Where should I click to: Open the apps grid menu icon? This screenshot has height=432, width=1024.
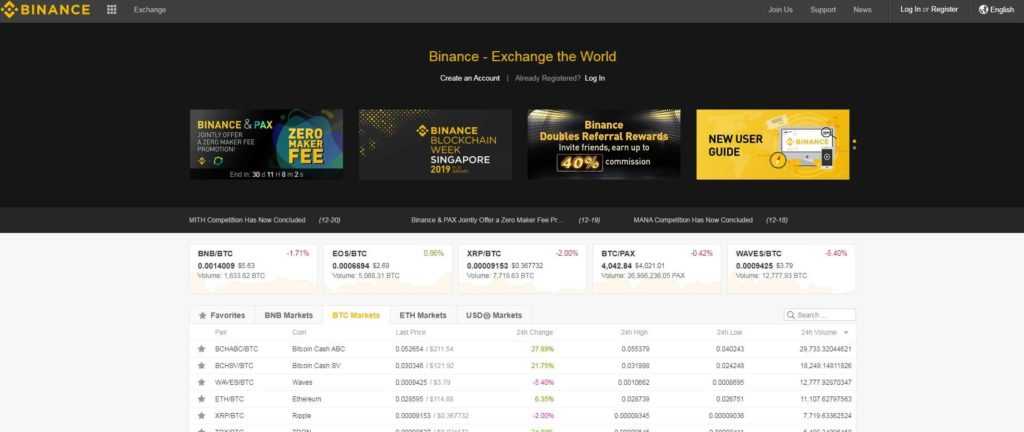point(111,10)
